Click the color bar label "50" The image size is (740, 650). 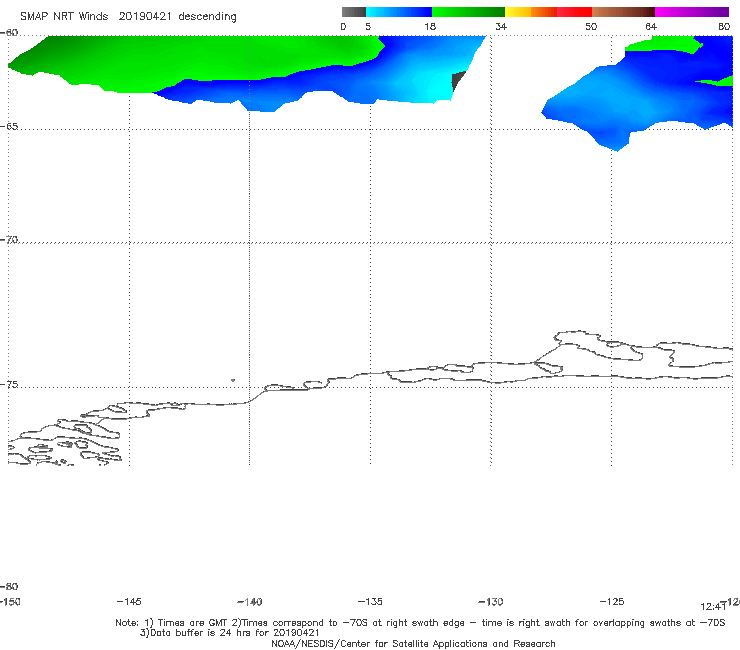591,26
